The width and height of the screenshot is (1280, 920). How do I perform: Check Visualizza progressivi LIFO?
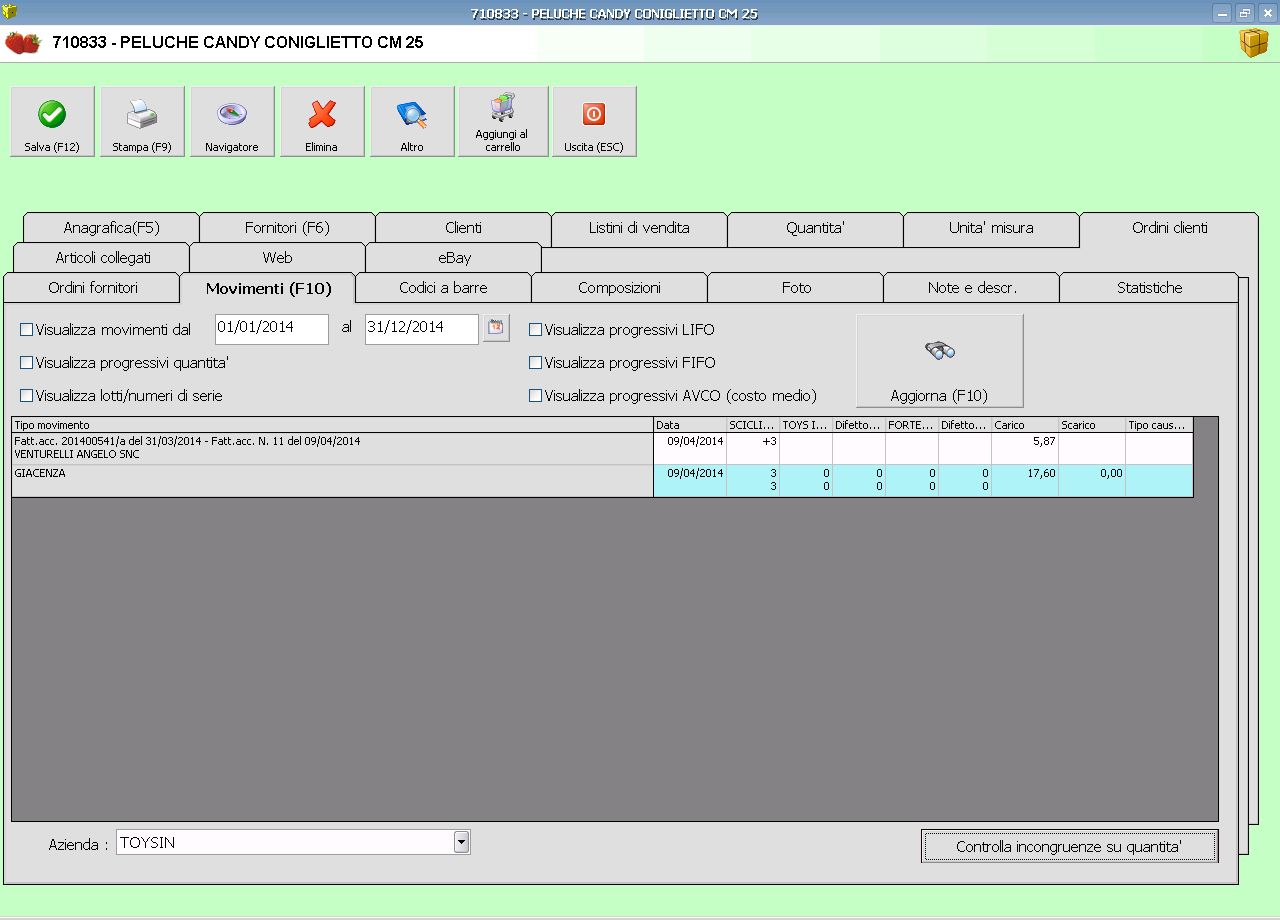click(x=536, y=330)
